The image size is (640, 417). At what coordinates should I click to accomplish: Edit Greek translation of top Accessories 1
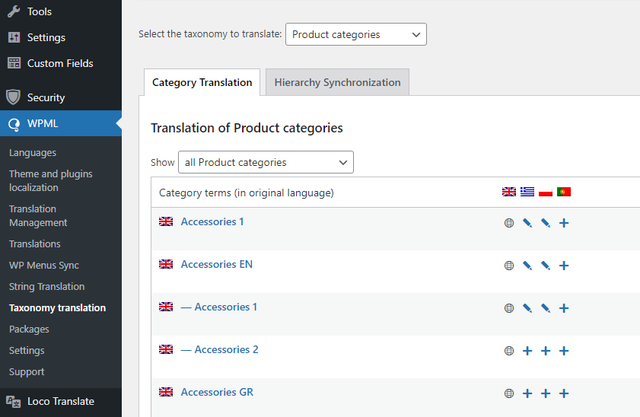[527, 223]
